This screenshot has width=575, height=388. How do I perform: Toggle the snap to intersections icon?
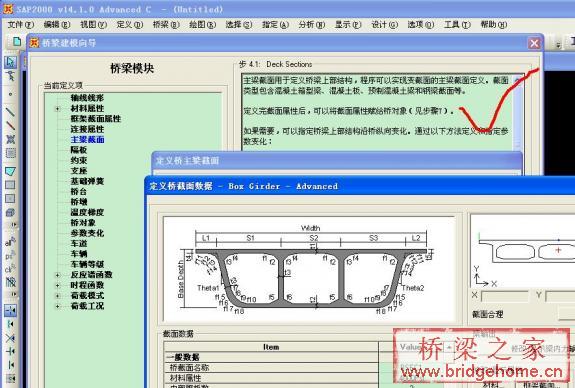(x=10, y=338)
